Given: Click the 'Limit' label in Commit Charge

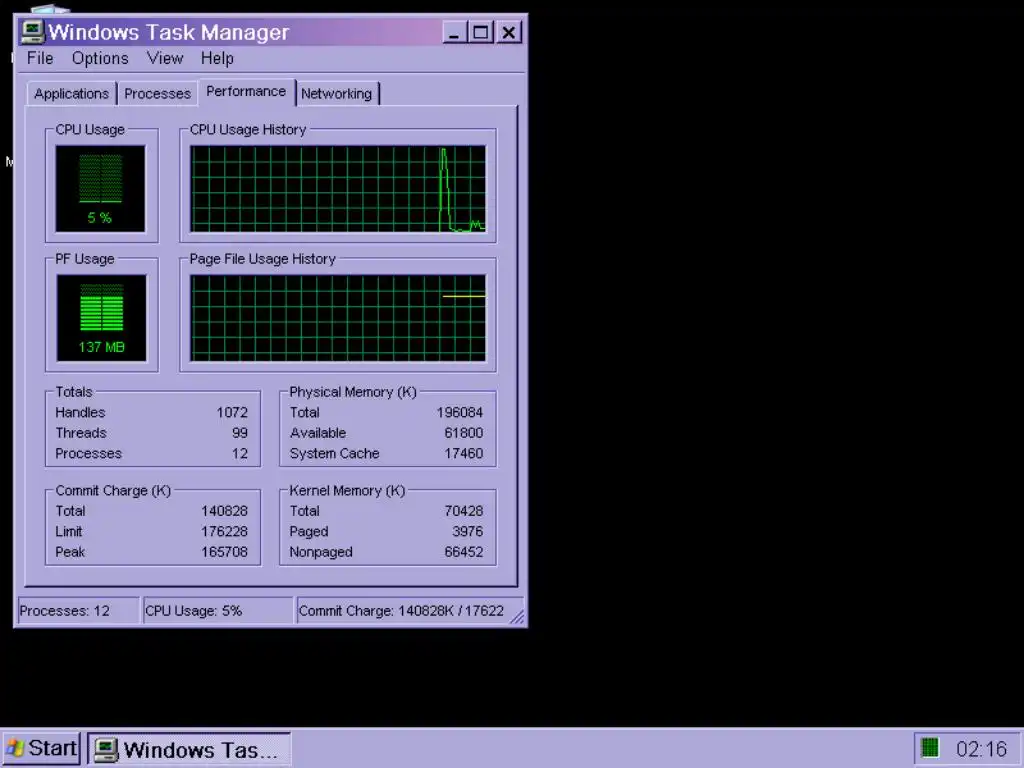Looking at the screenshot, I should coord(69,532).
